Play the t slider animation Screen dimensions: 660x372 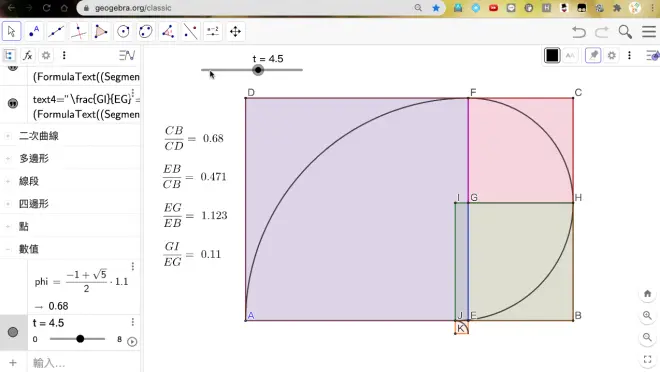point(132,342)
